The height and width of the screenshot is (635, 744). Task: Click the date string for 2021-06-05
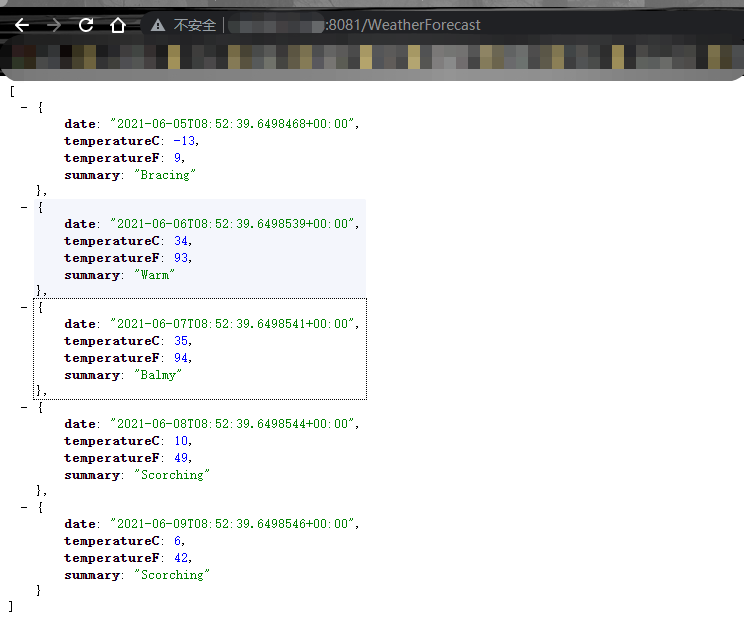[232, 124]
